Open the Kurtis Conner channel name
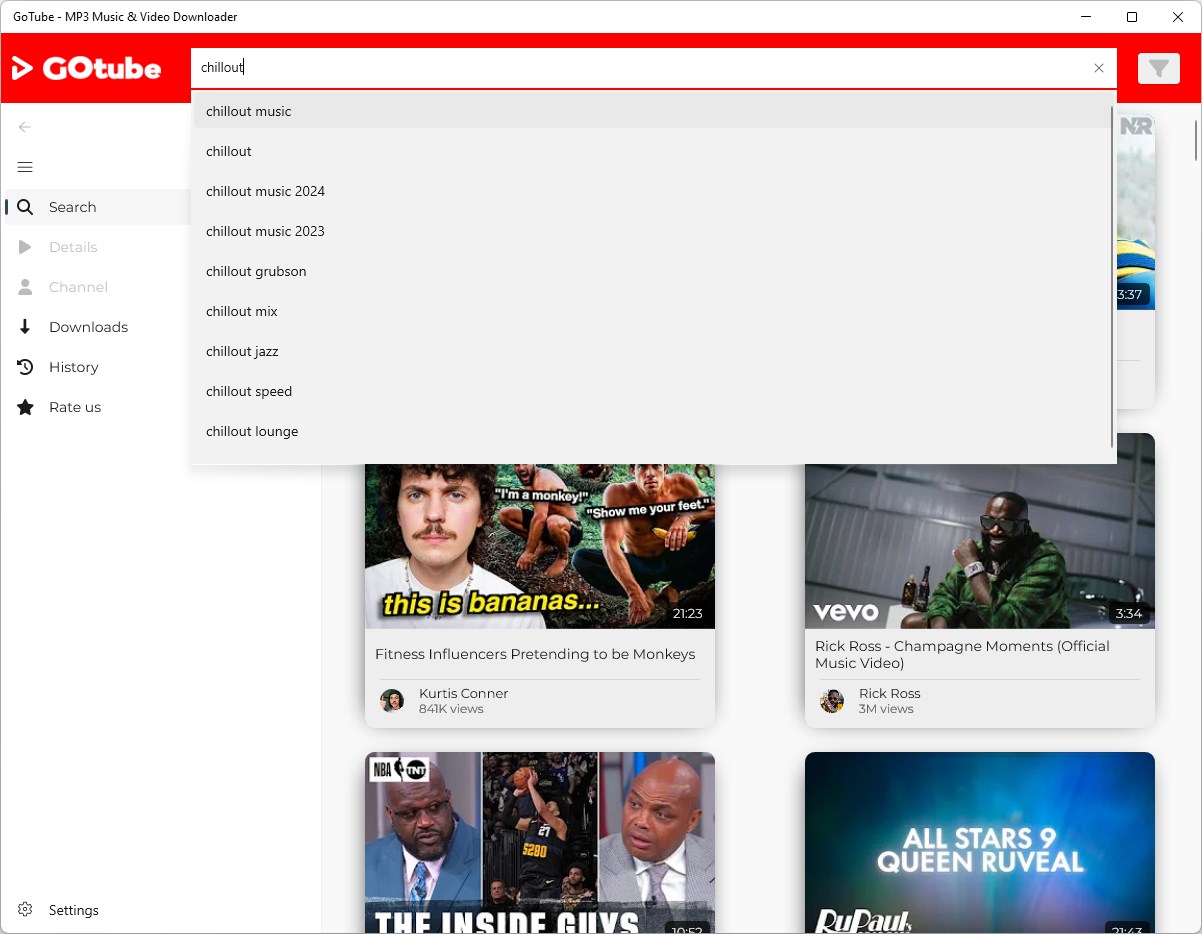The image size is (1202, 934). (463, 693)
